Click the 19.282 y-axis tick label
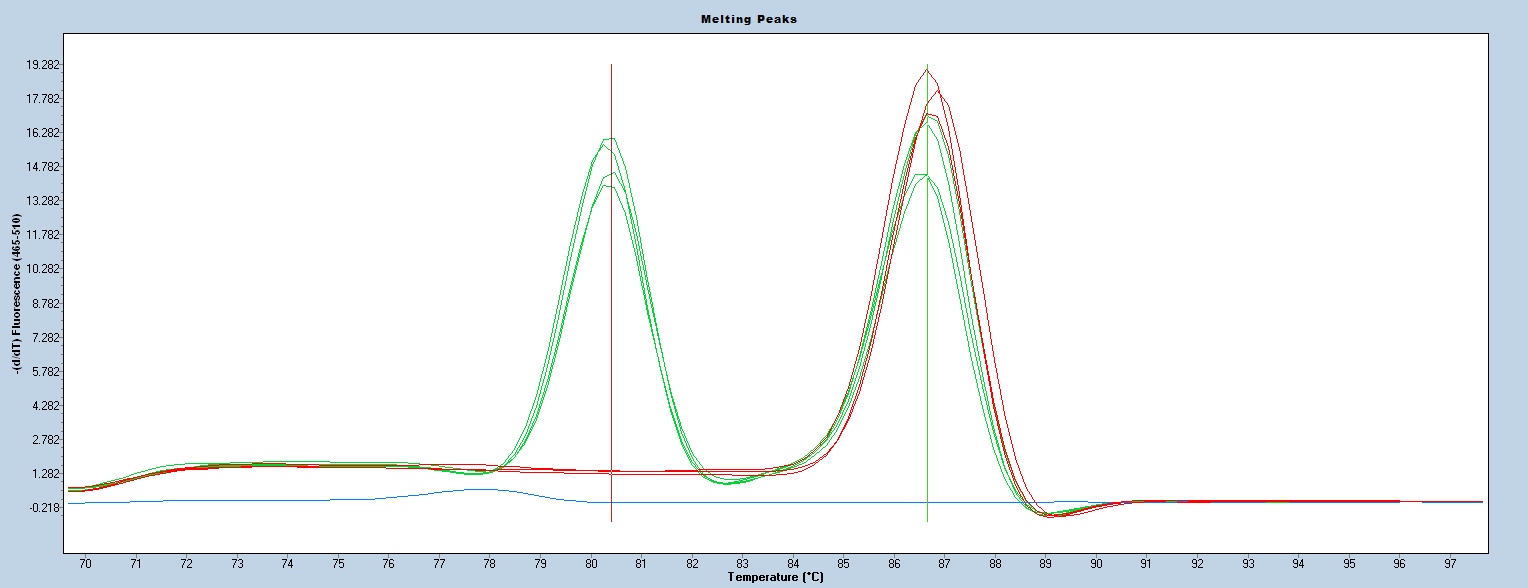Image resolution: width=1528 pixels, height=588 pixels. pyautogui.click(x=43, y=65)
